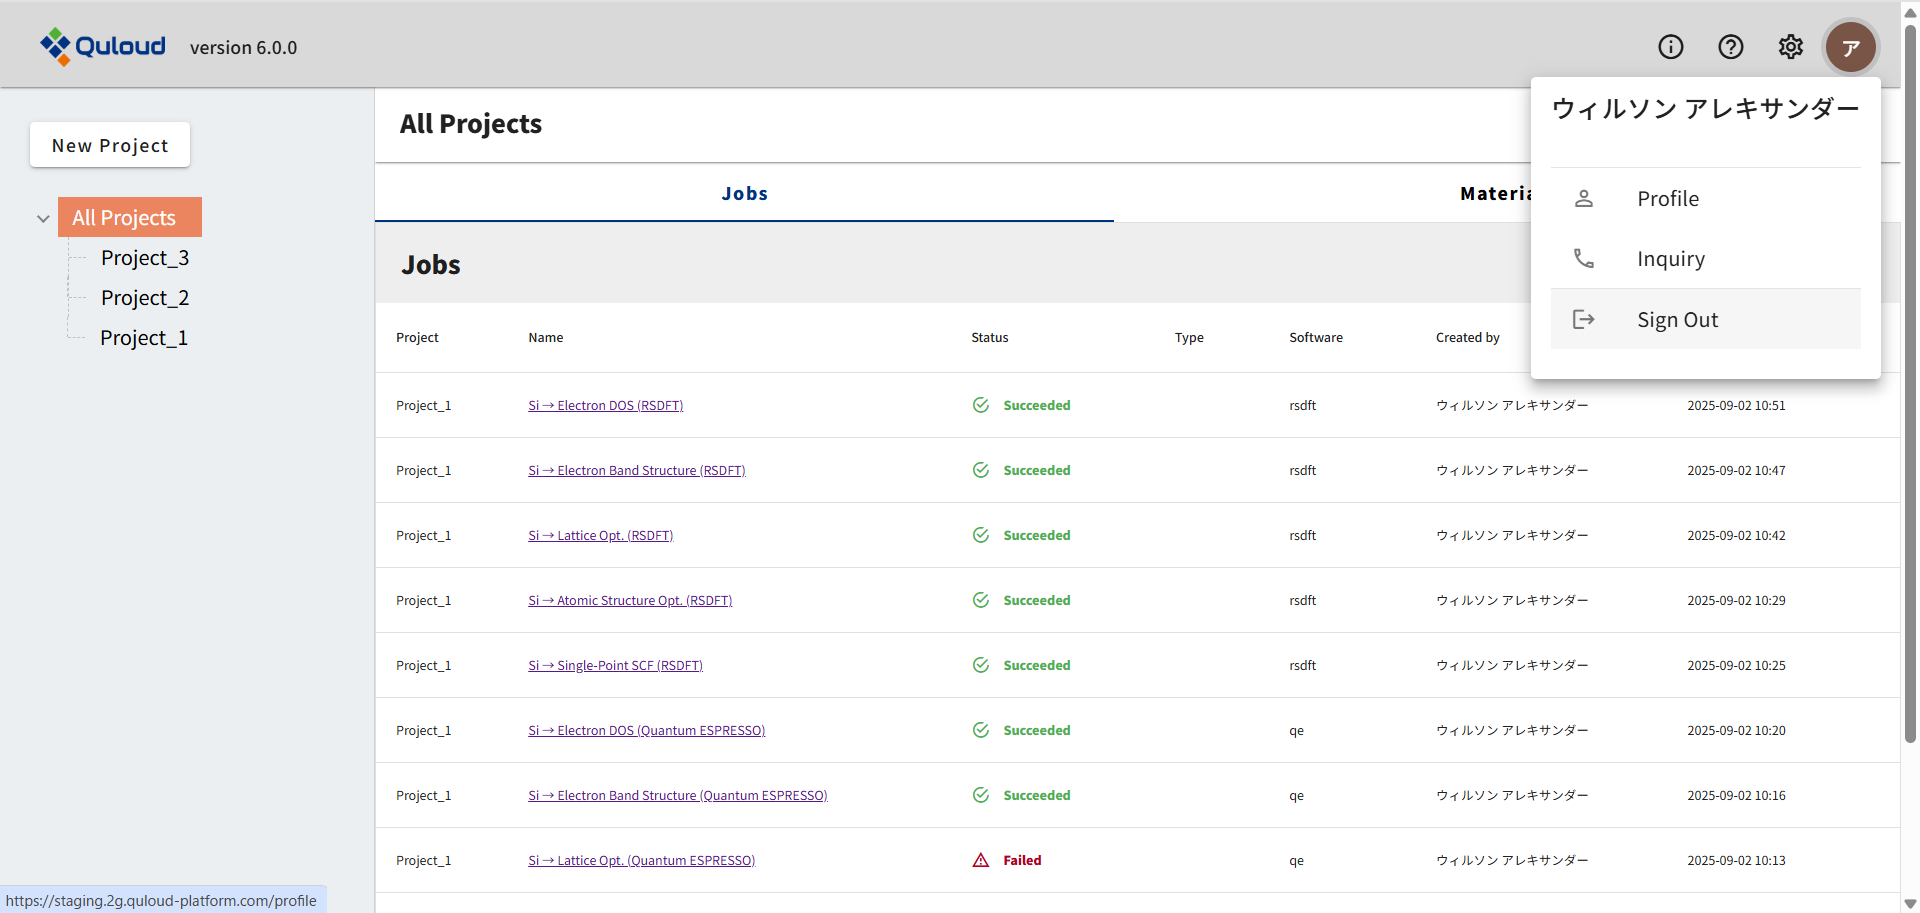
Task: Open help via question mark icon
Action: point(1730,47)
